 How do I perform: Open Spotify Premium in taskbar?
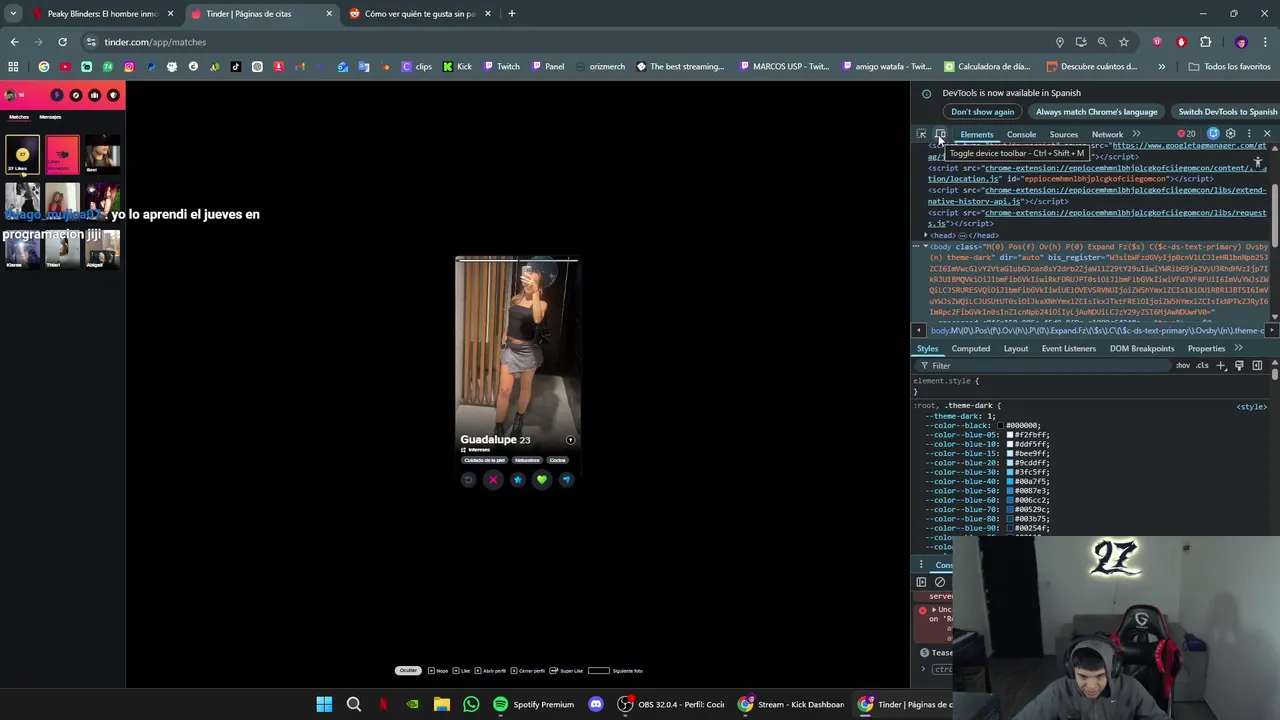click(533, 704)
